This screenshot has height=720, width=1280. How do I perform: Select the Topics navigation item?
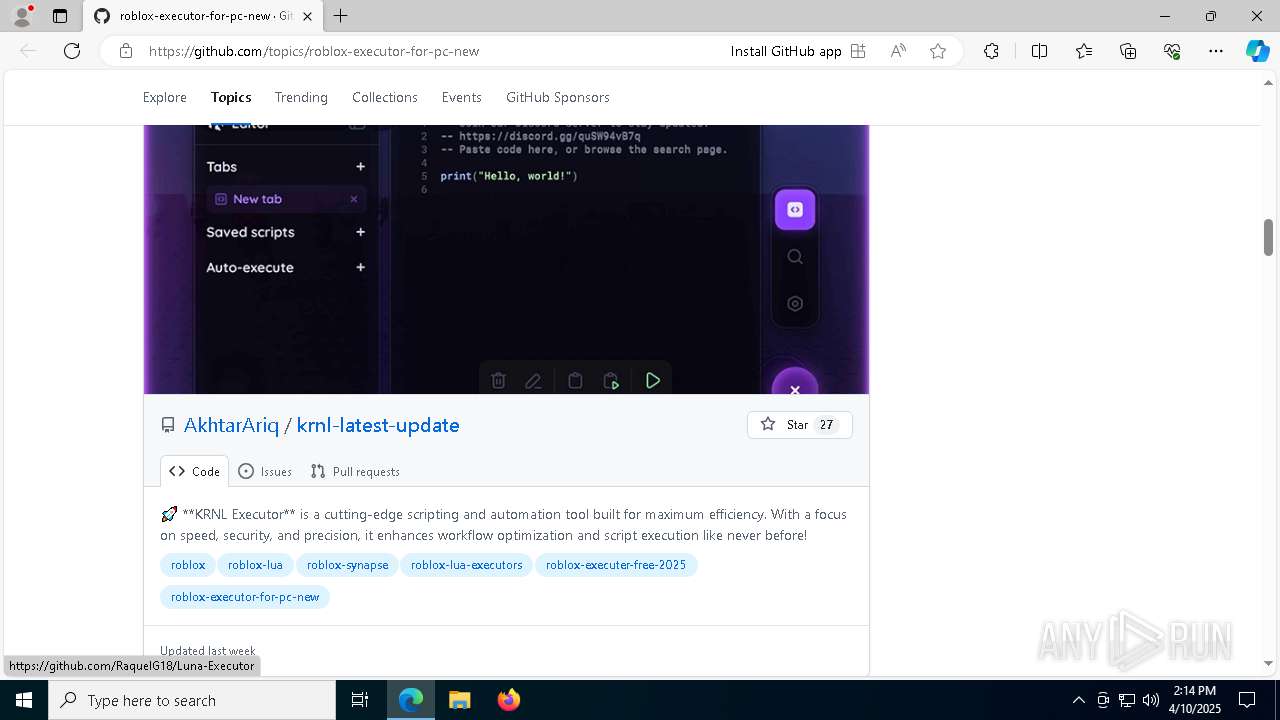click(231, 97)
